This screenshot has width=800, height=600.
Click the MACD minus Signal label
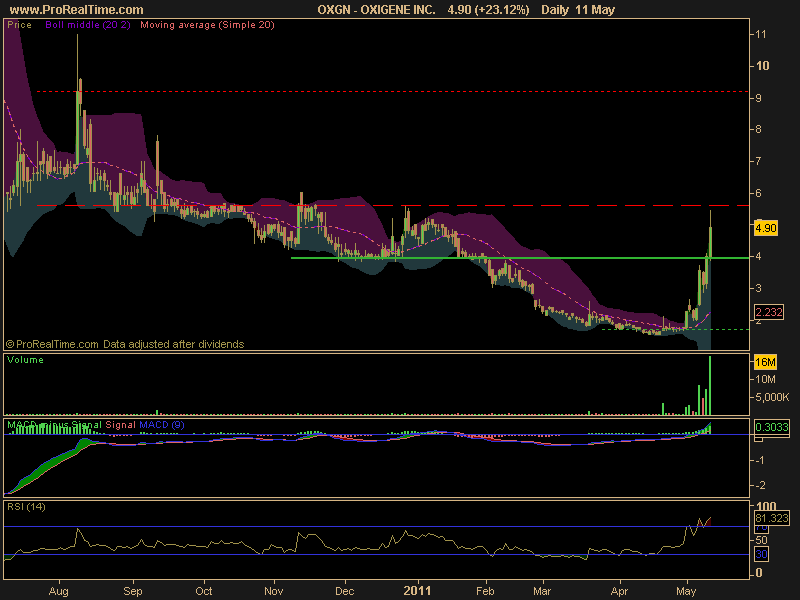54,424
